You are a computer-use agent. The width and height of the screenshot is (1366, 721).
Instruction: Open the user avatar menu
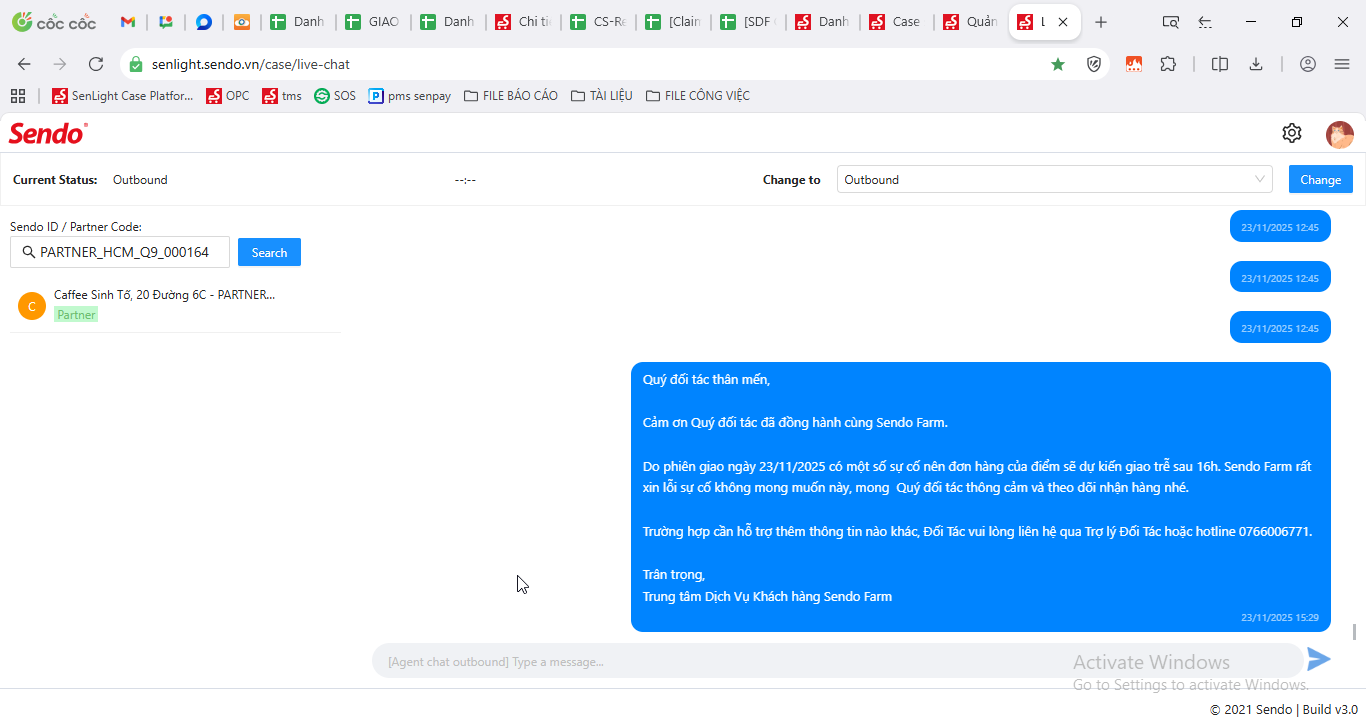coord(1340,134)
